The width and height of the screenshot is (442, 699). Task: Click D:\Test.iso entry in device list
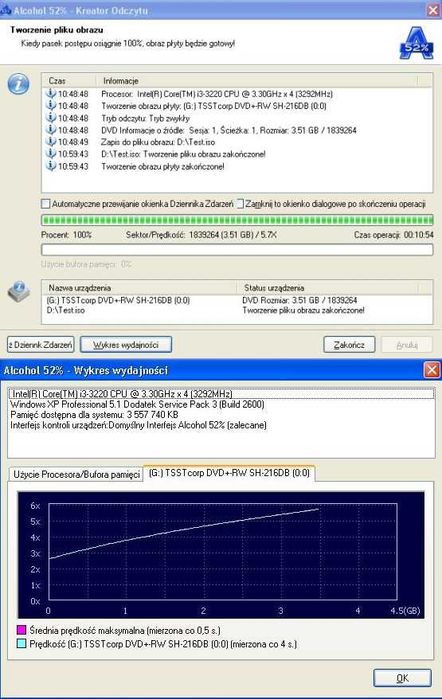click(66, 310)
